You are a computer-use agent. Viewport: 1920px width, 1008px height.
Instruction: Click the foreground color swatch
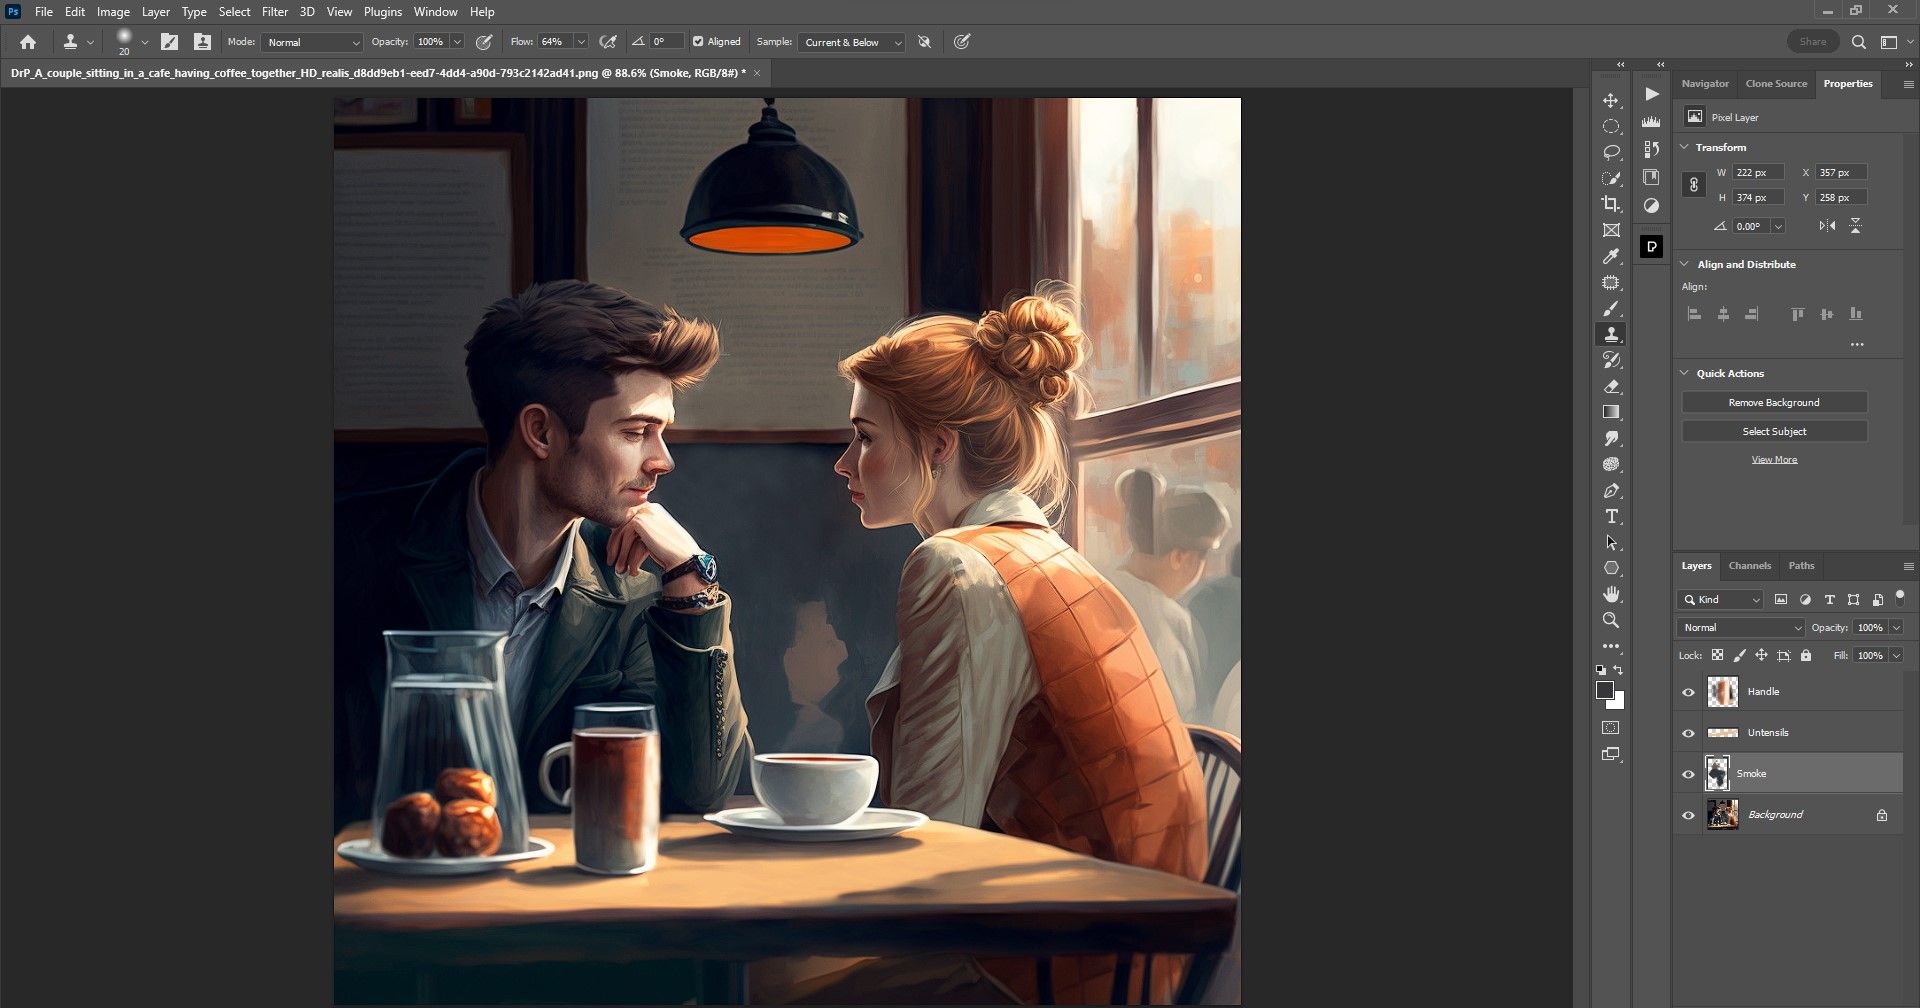pos(1605,690)
